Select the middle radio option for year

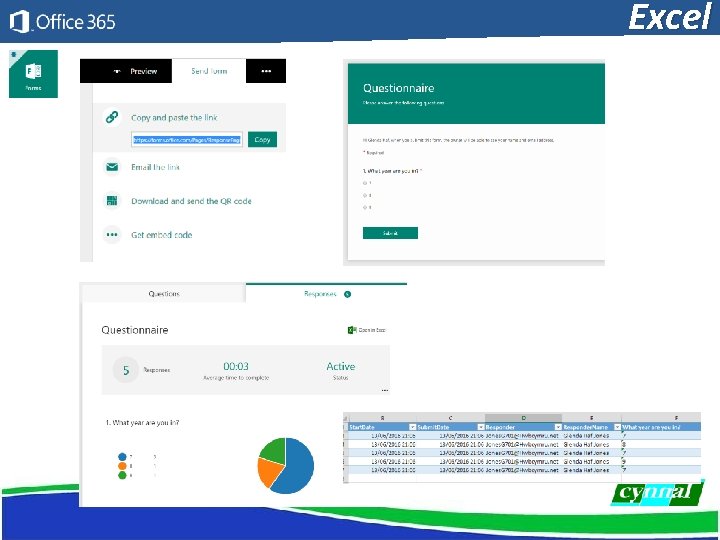[x=365, y=195]
